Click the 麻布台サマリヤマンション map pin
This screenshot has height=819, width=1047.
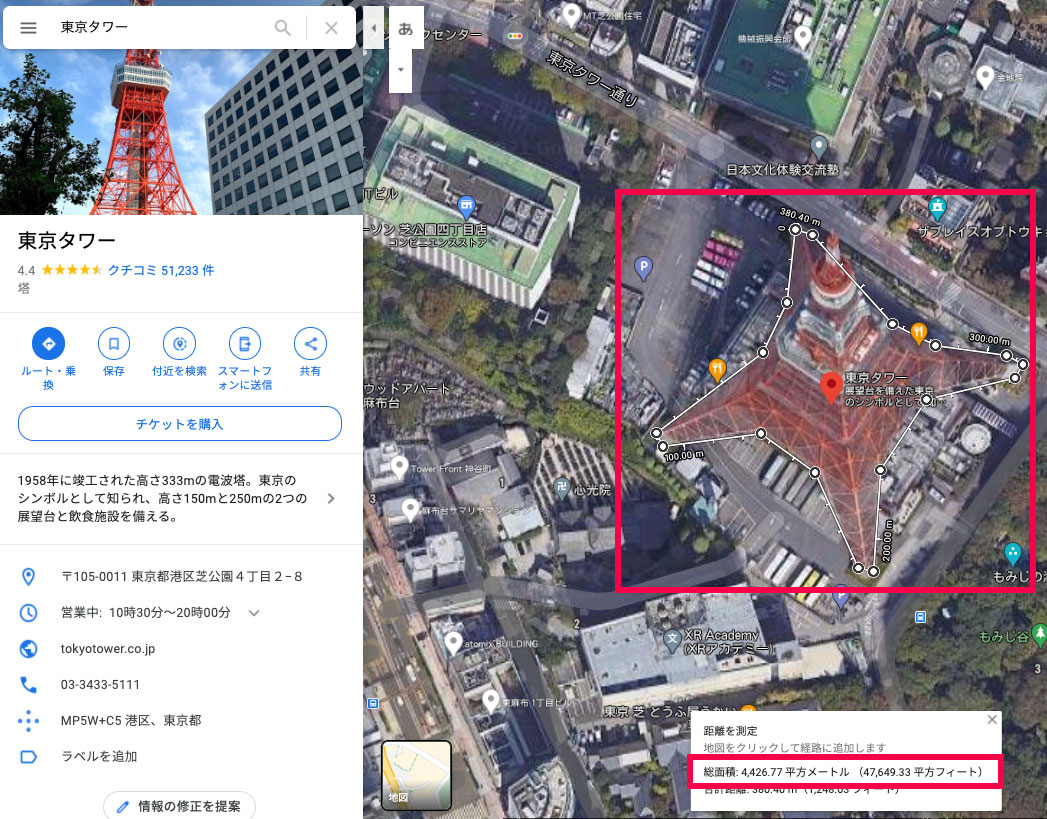tap(409, 510)
